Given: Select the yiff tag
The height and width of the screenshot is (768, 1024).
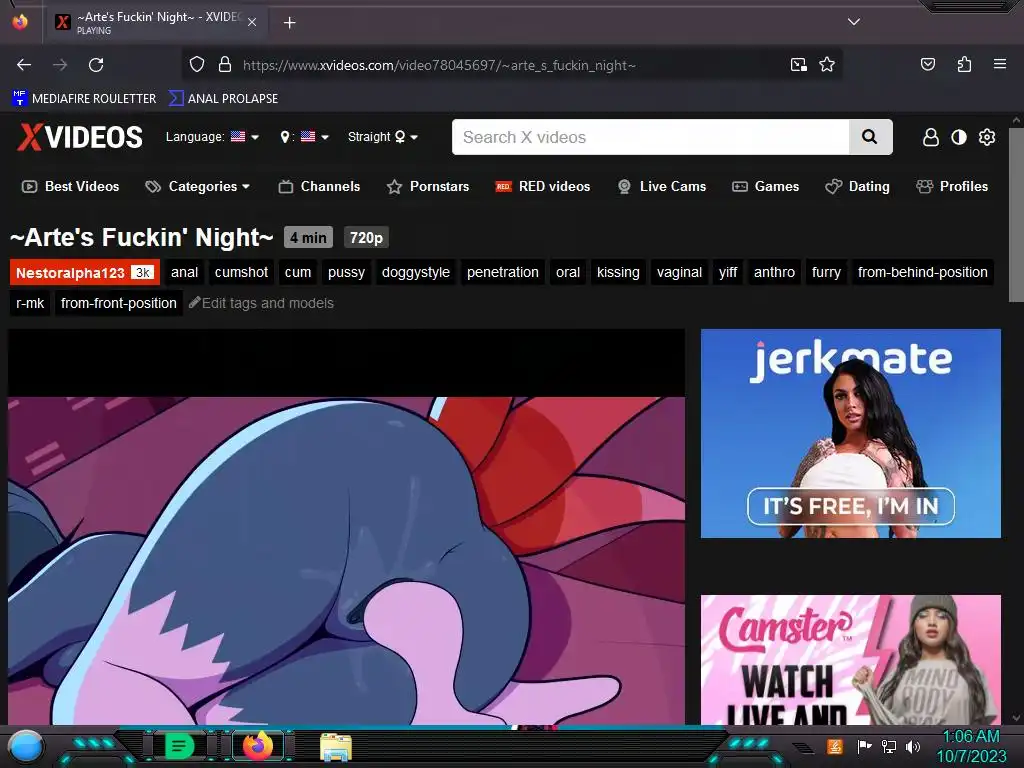Looking at the screenshot, I should click(x=728, y=272).
